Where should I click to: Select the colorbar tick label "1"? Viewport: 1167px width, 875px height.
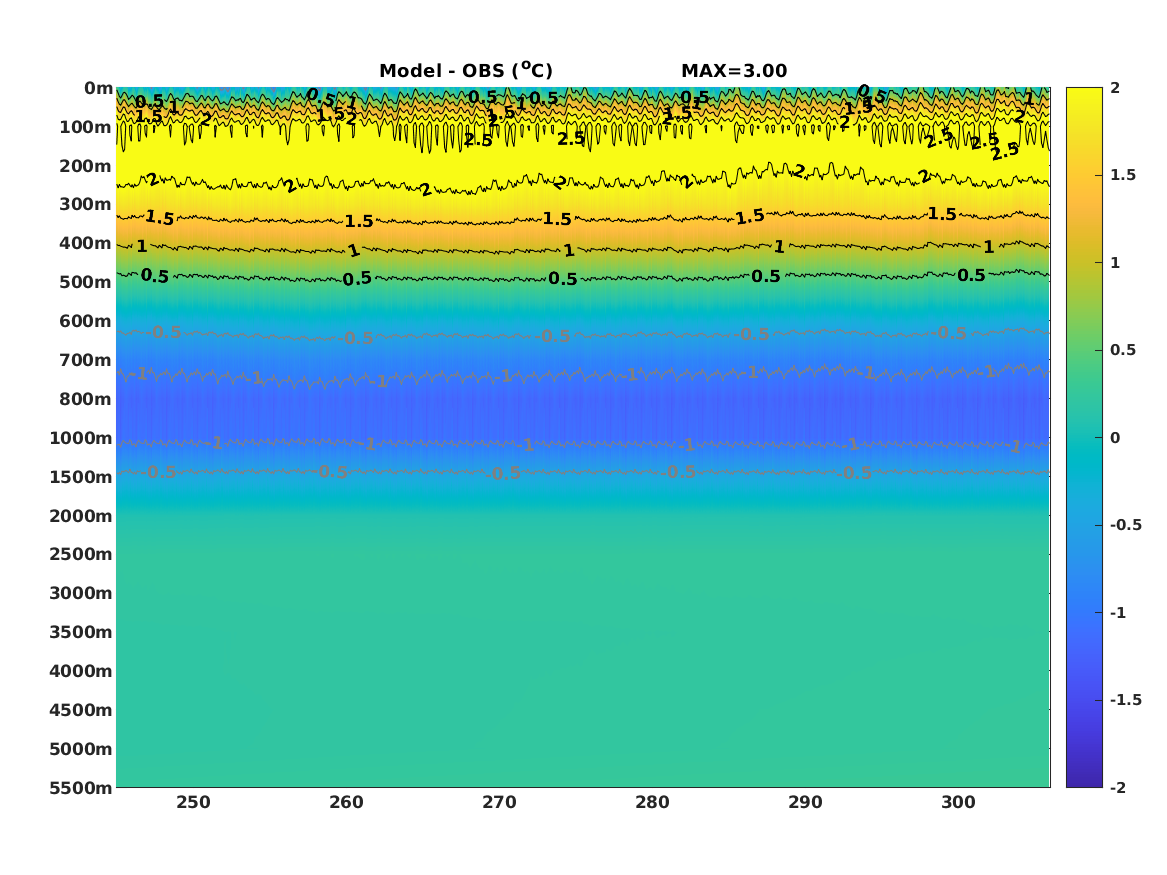coord(1115,263)
